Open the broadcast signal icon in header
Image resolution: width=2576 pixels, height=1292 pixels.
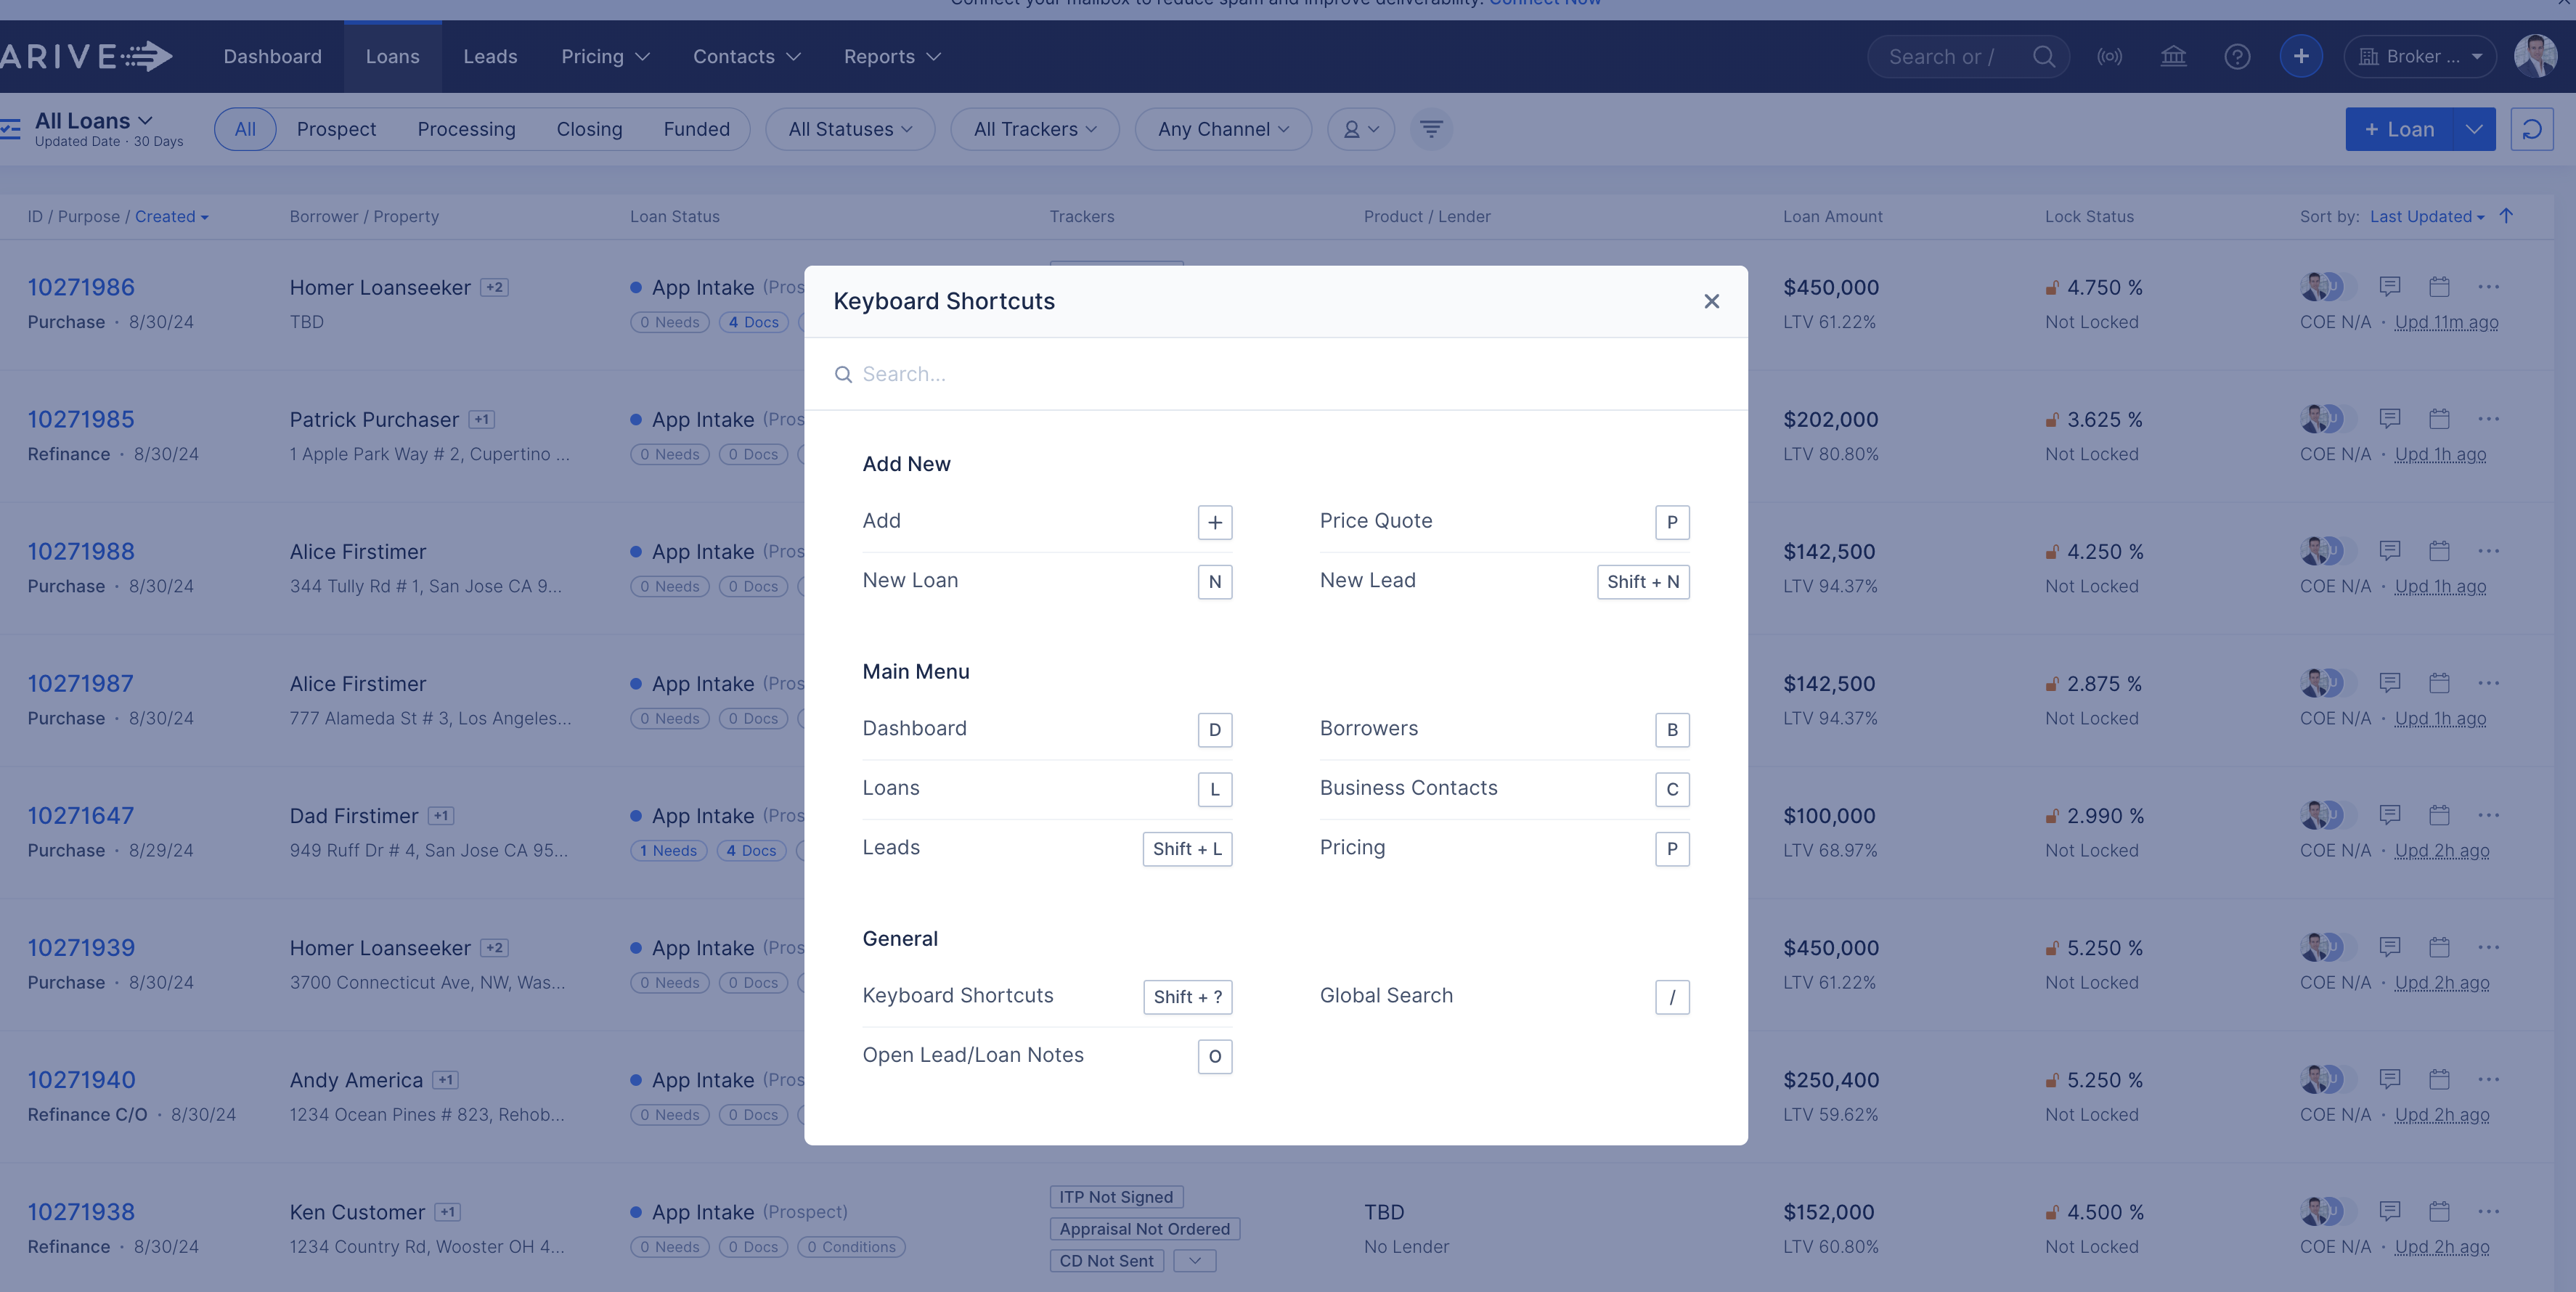tap(2109, 57)
